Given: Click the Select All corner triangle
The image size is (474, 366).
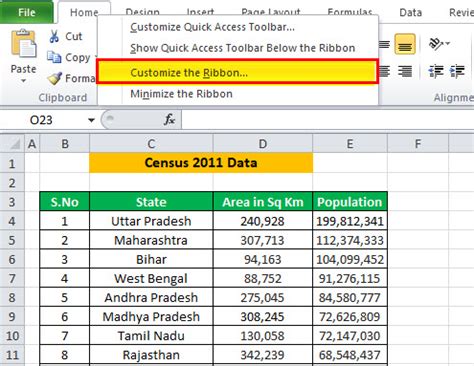Looking at the screenshot, I should point(14,144).
